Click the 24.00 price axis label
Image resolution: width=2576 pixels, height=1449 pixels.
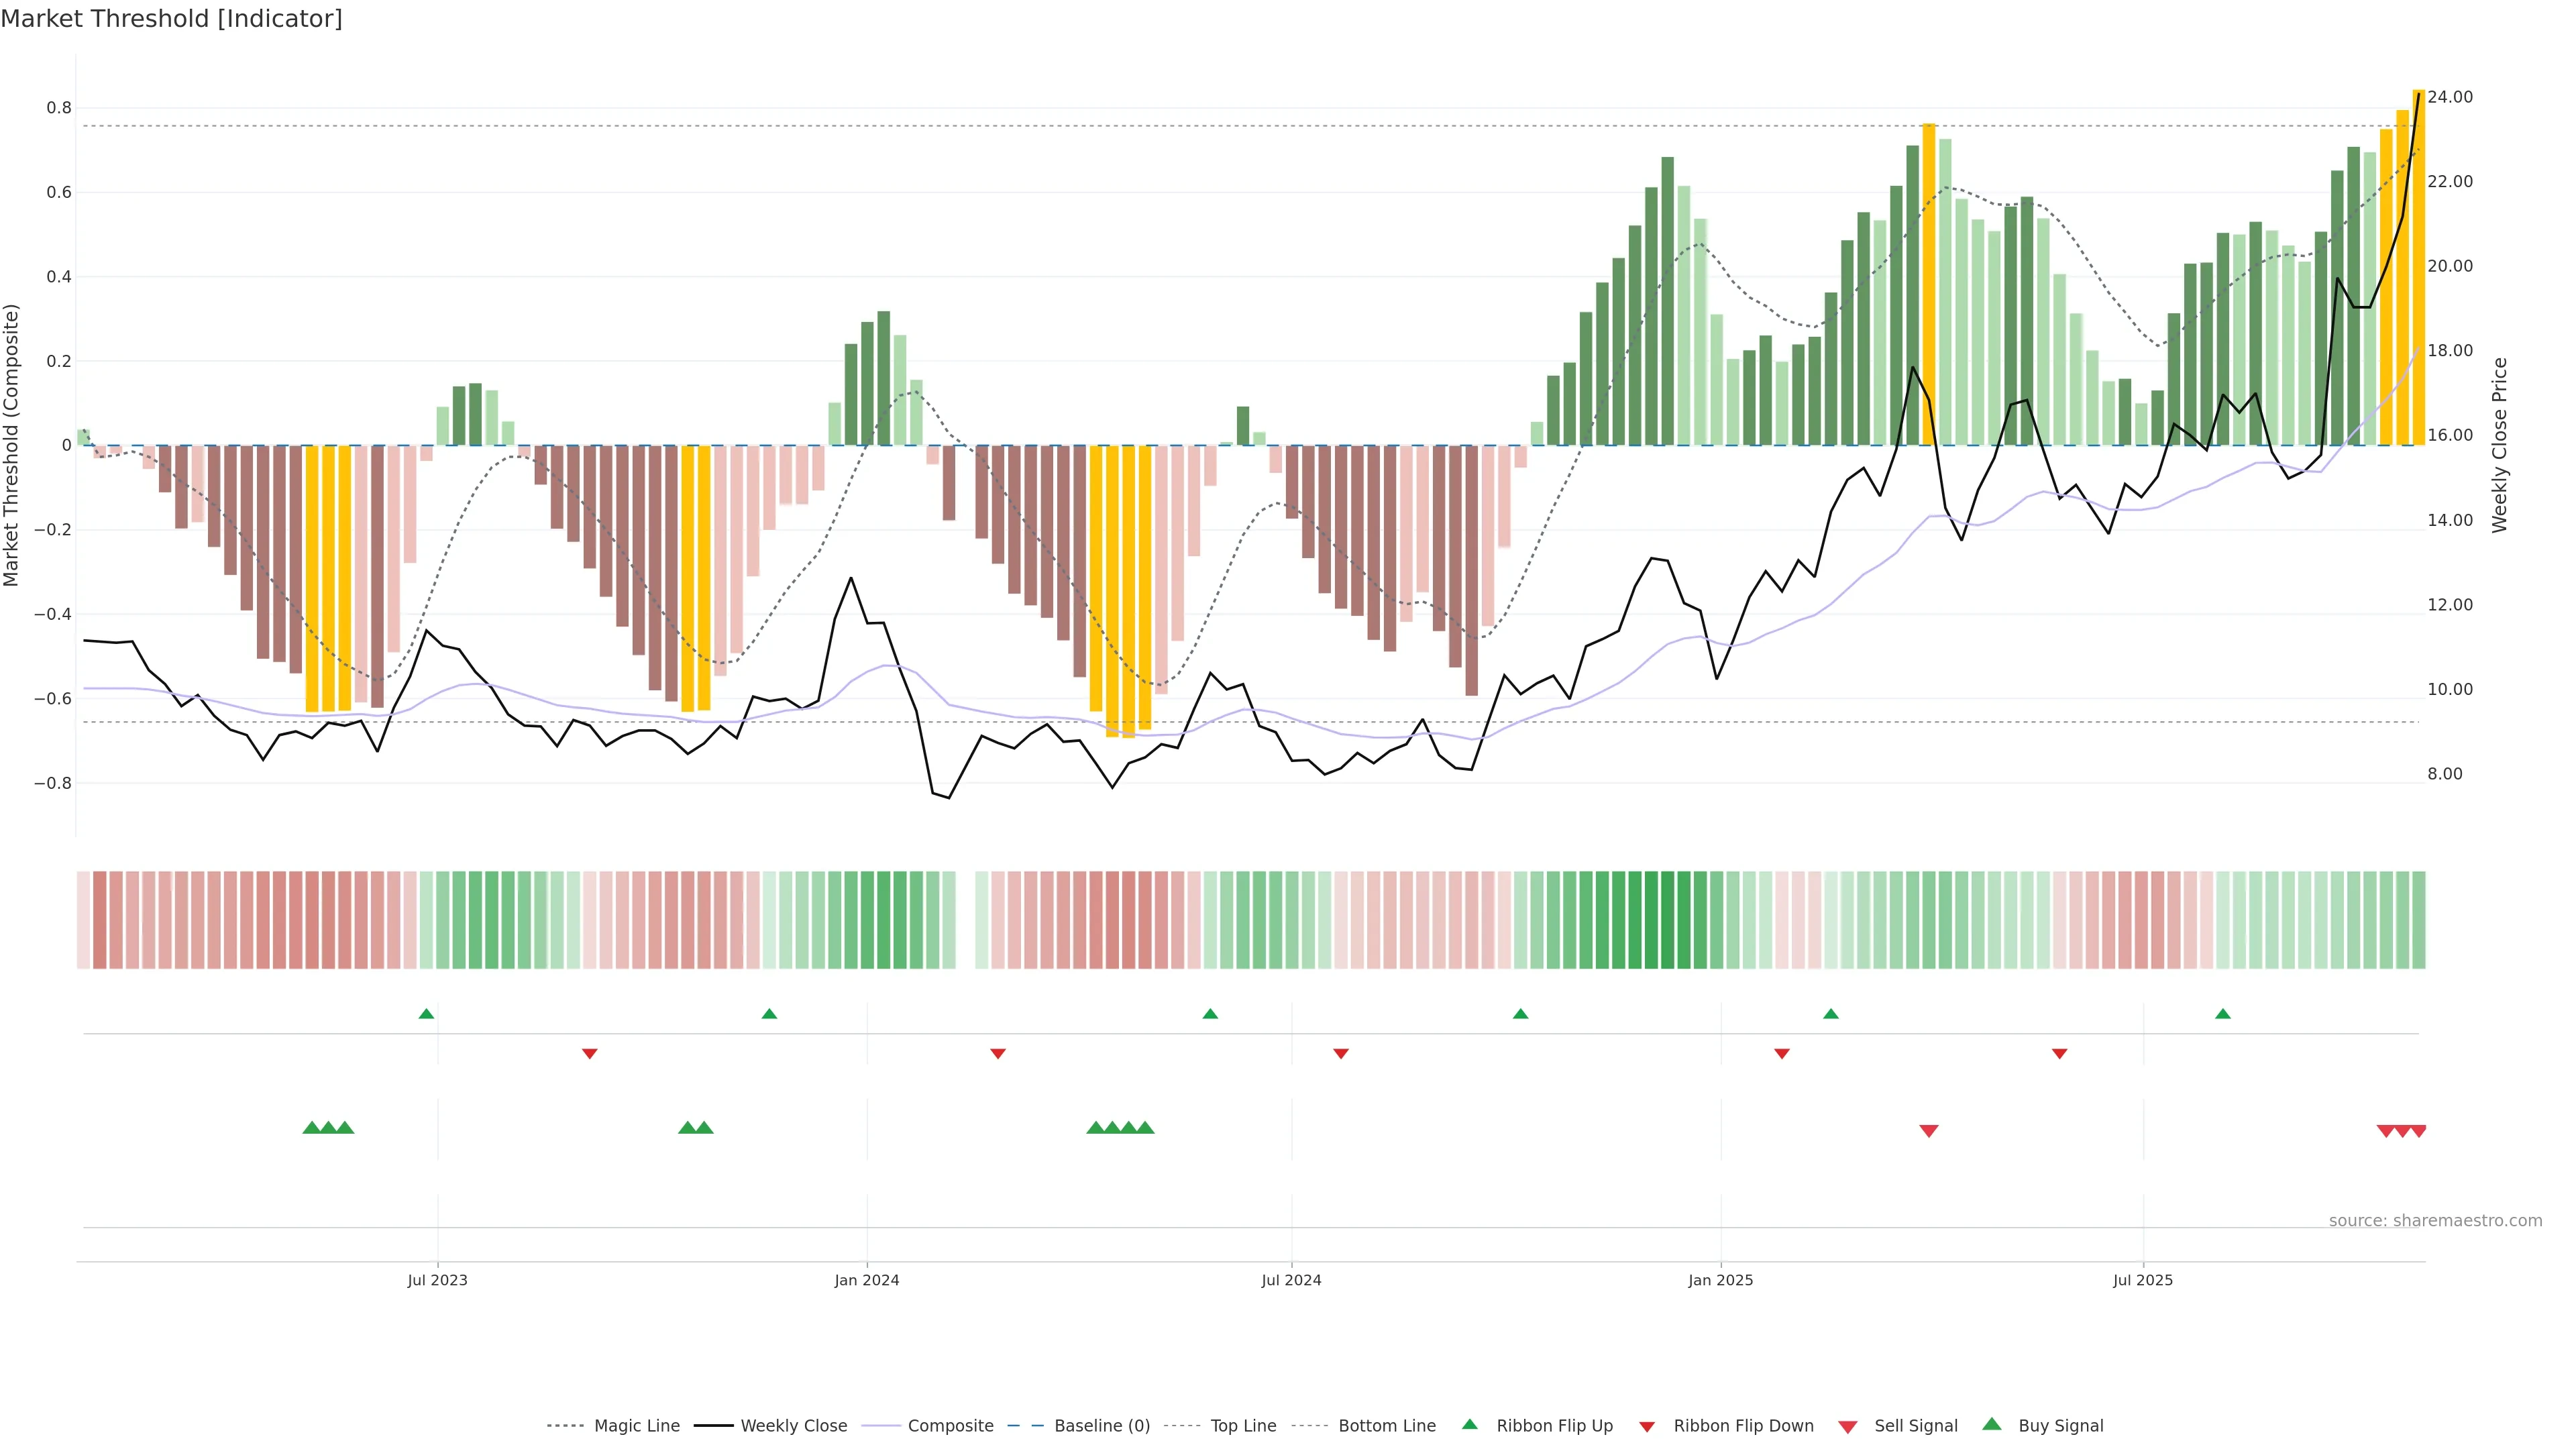click(2450, 97)
